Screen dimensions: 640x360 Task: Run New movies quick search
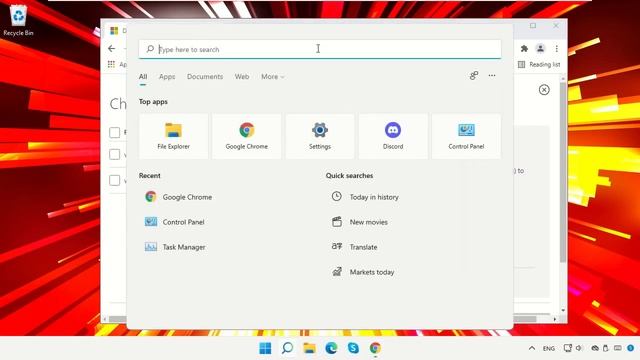tap(360, 222)
